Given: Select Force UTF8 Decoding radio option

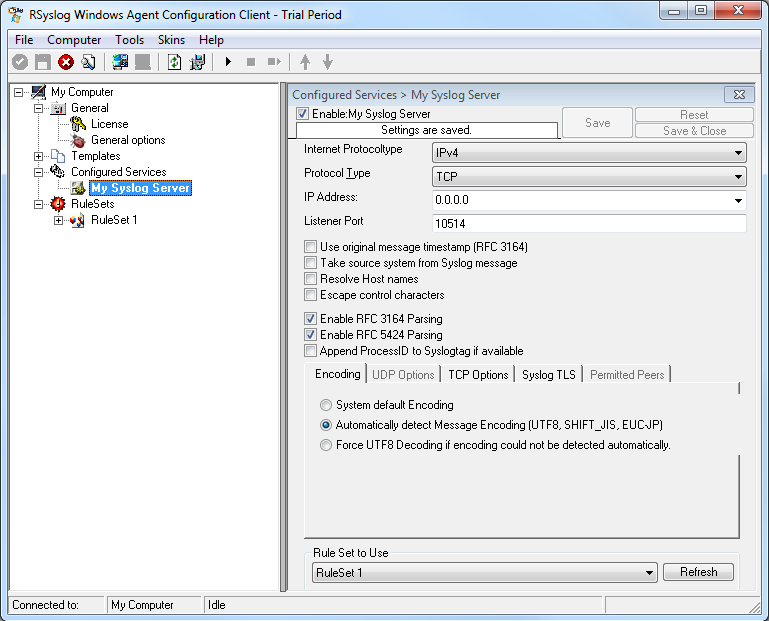Looking at the screenshot, I should point(326,445).
